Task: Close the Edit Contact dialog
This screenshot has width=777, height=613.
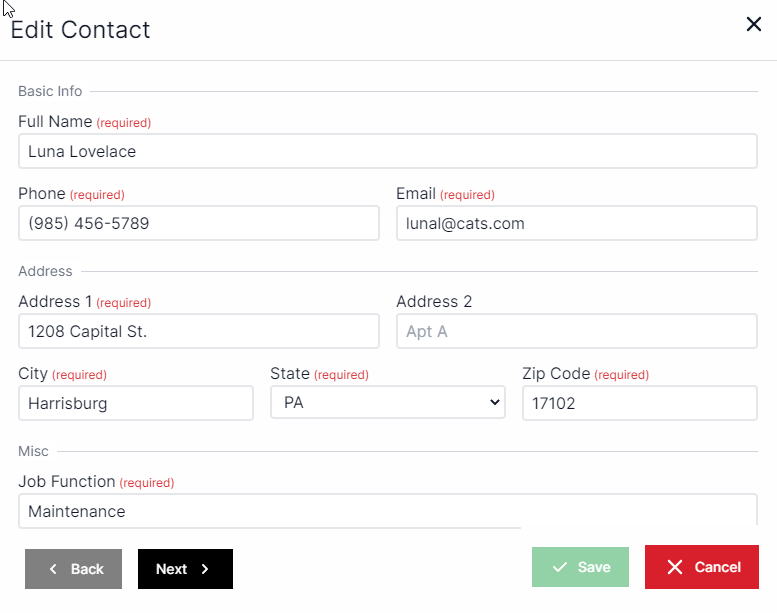Action: (754, 25)
